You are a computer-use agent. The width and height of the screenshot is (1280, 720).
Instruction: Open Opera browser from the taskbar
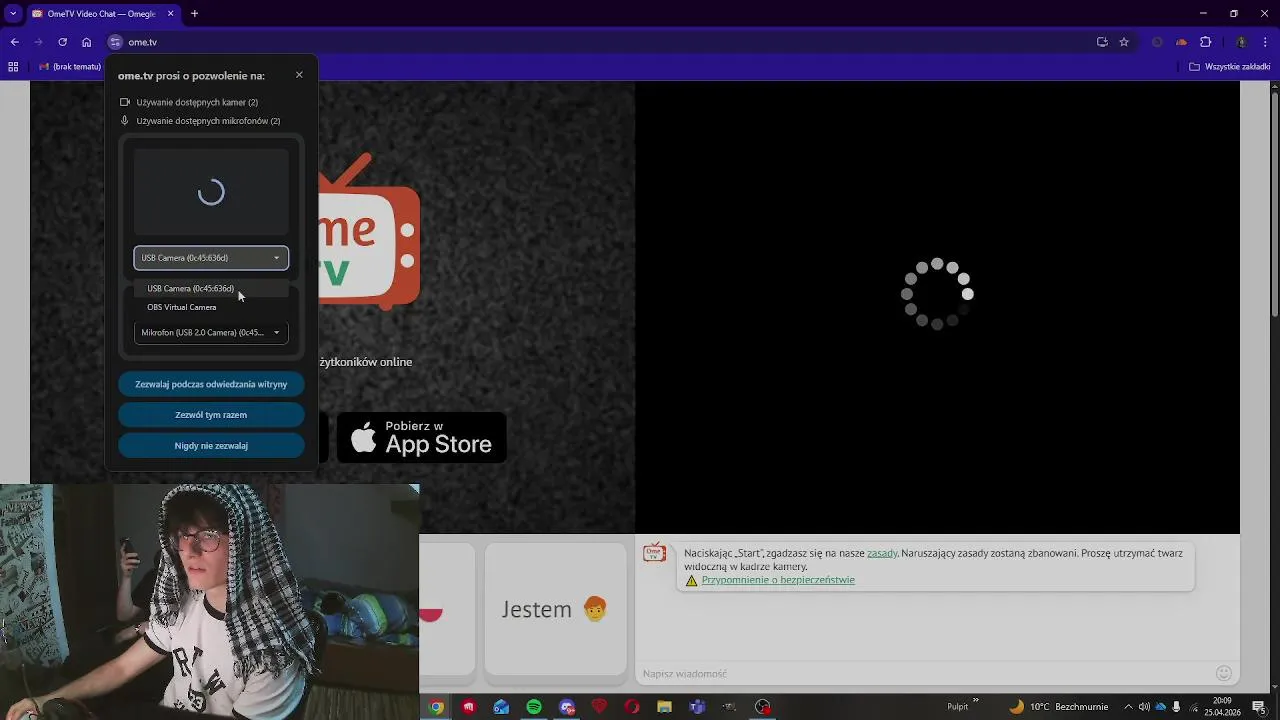631,707
